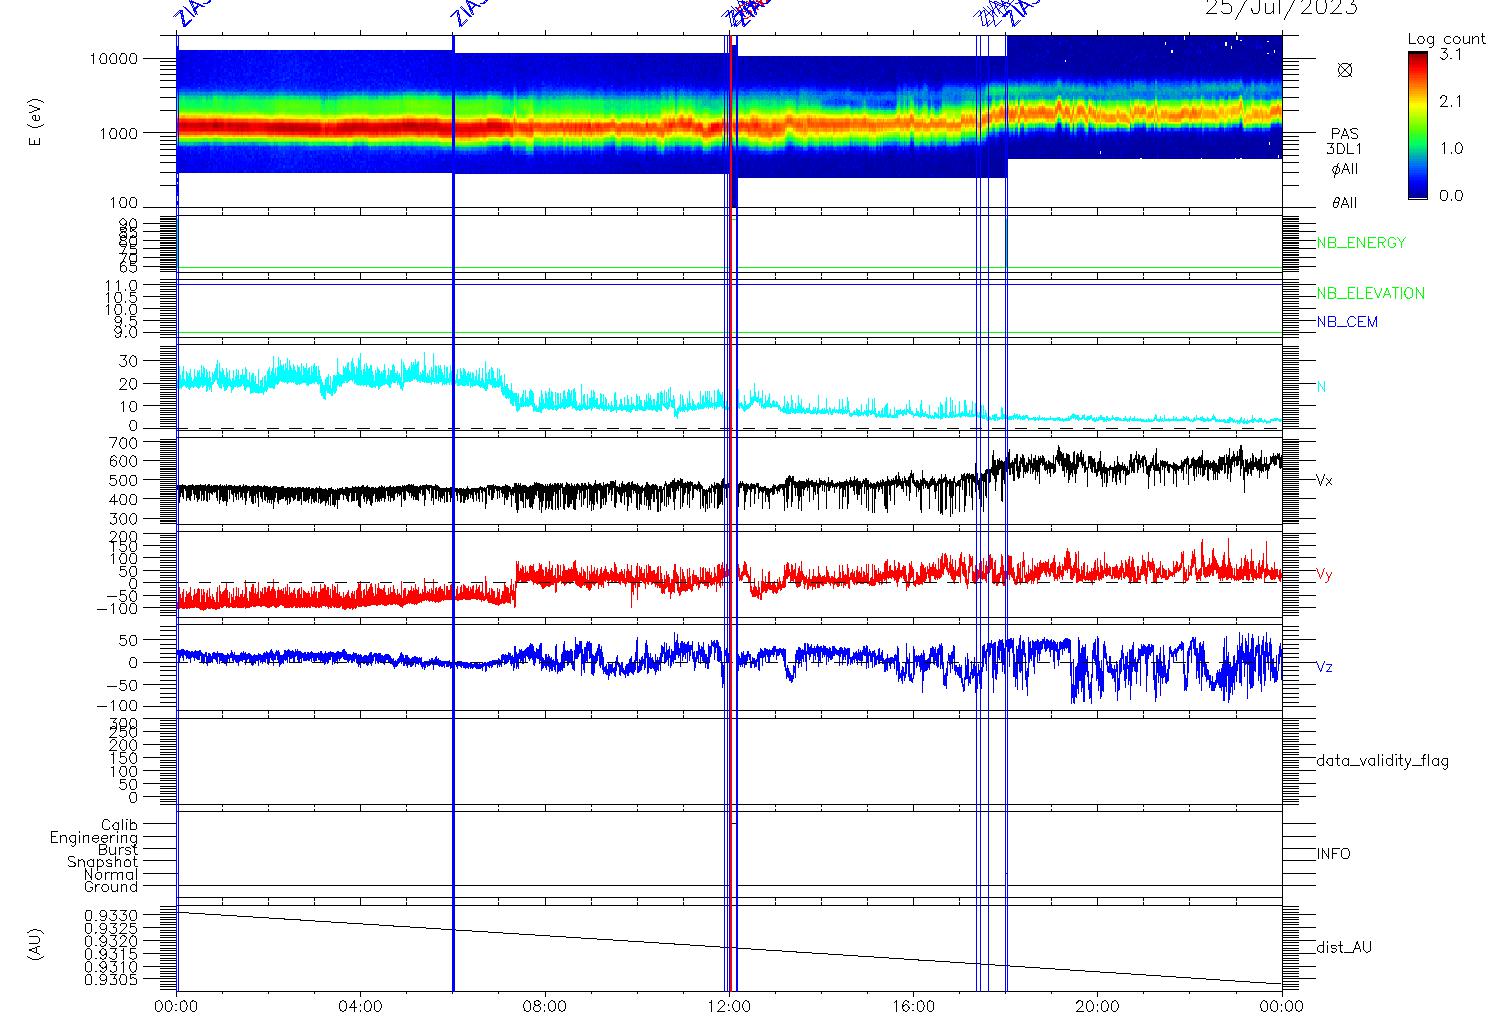Select the 11.0 tick on NB_ELEVATION axis
1512x1020 pixels.
124,285
